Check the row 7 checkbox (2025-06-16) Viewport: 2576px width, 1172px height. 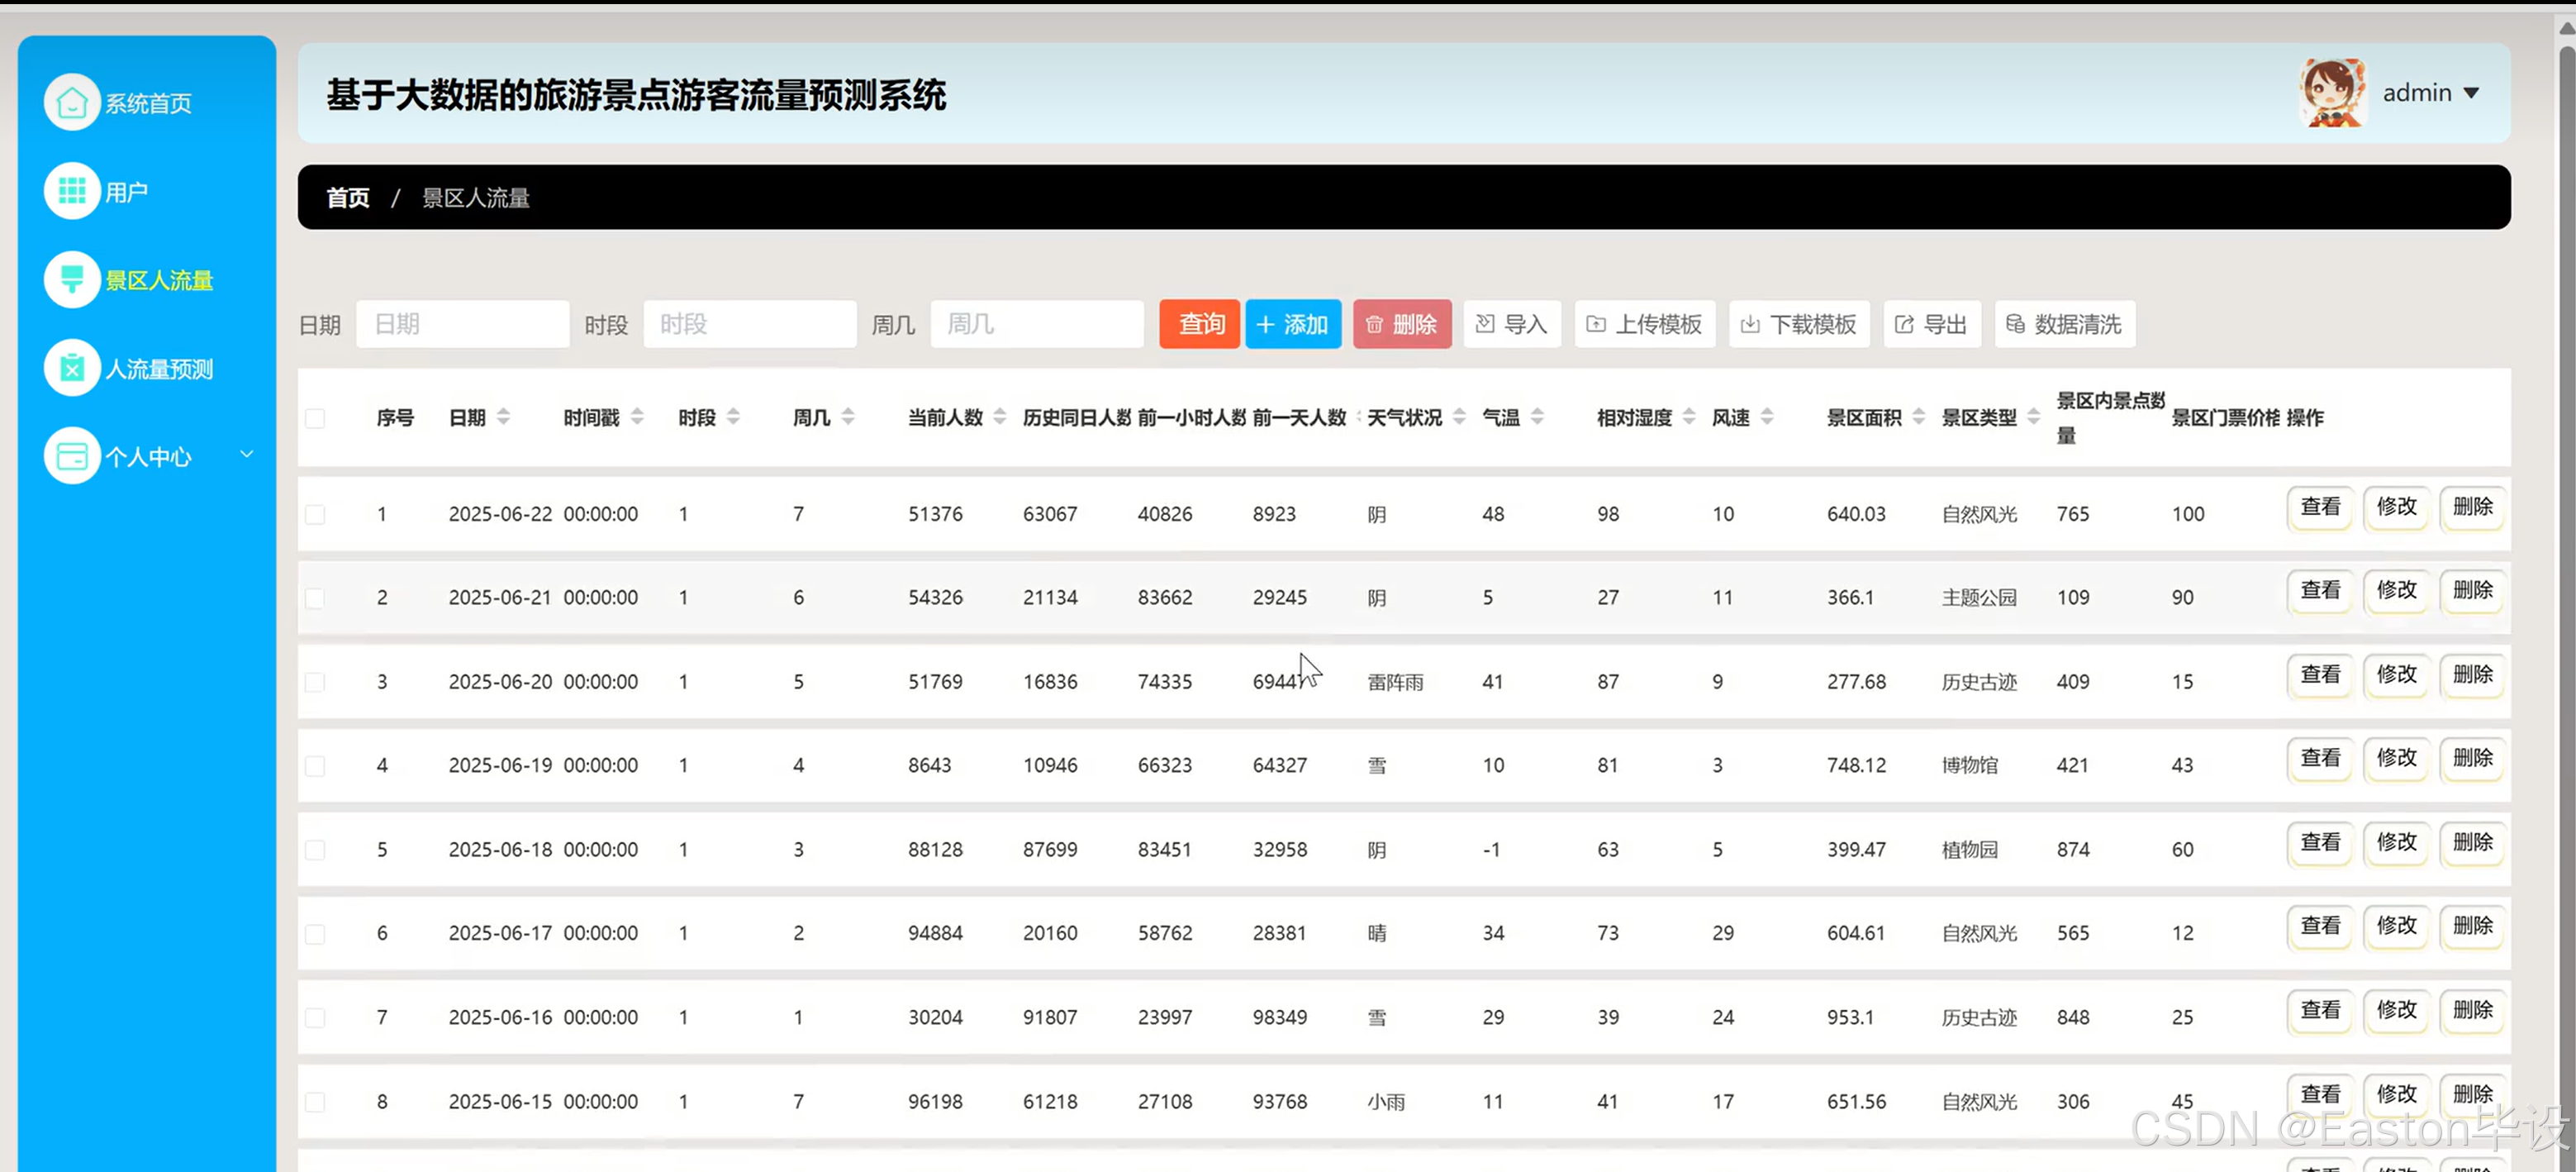point(315,1018)
